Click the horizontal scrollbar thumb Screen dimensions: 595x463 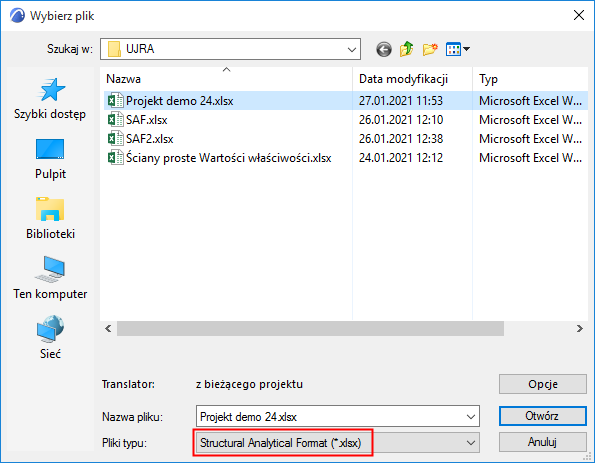click(x=310, y=328)
